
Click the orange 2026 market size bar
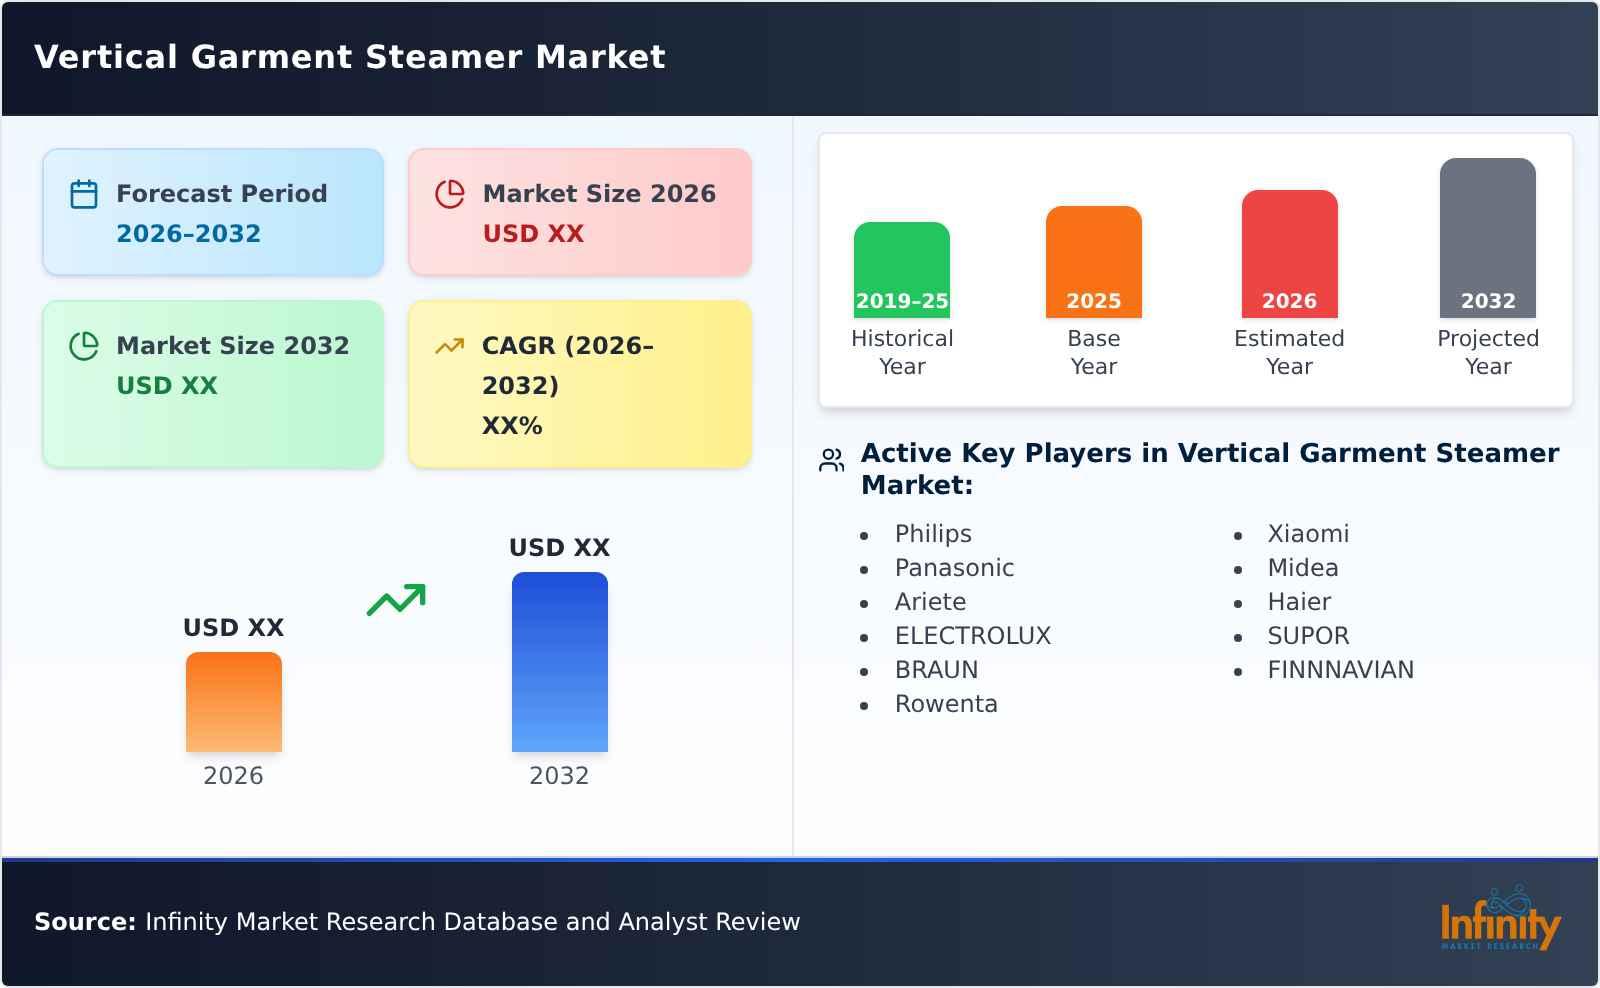pyautogui.click(x=233, y=702)
